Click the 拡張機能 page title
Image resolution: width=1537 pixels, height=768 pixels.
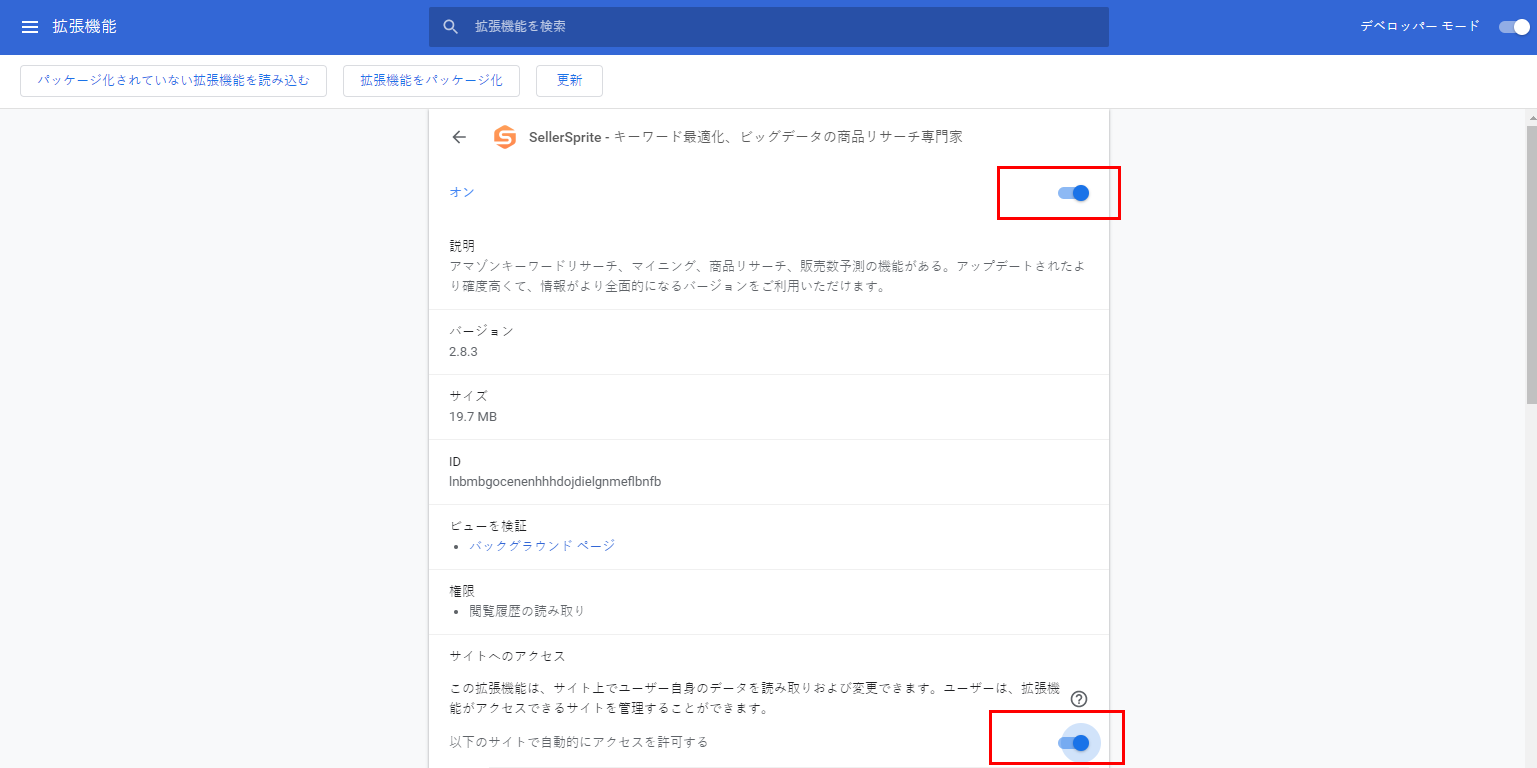[84, 27]
